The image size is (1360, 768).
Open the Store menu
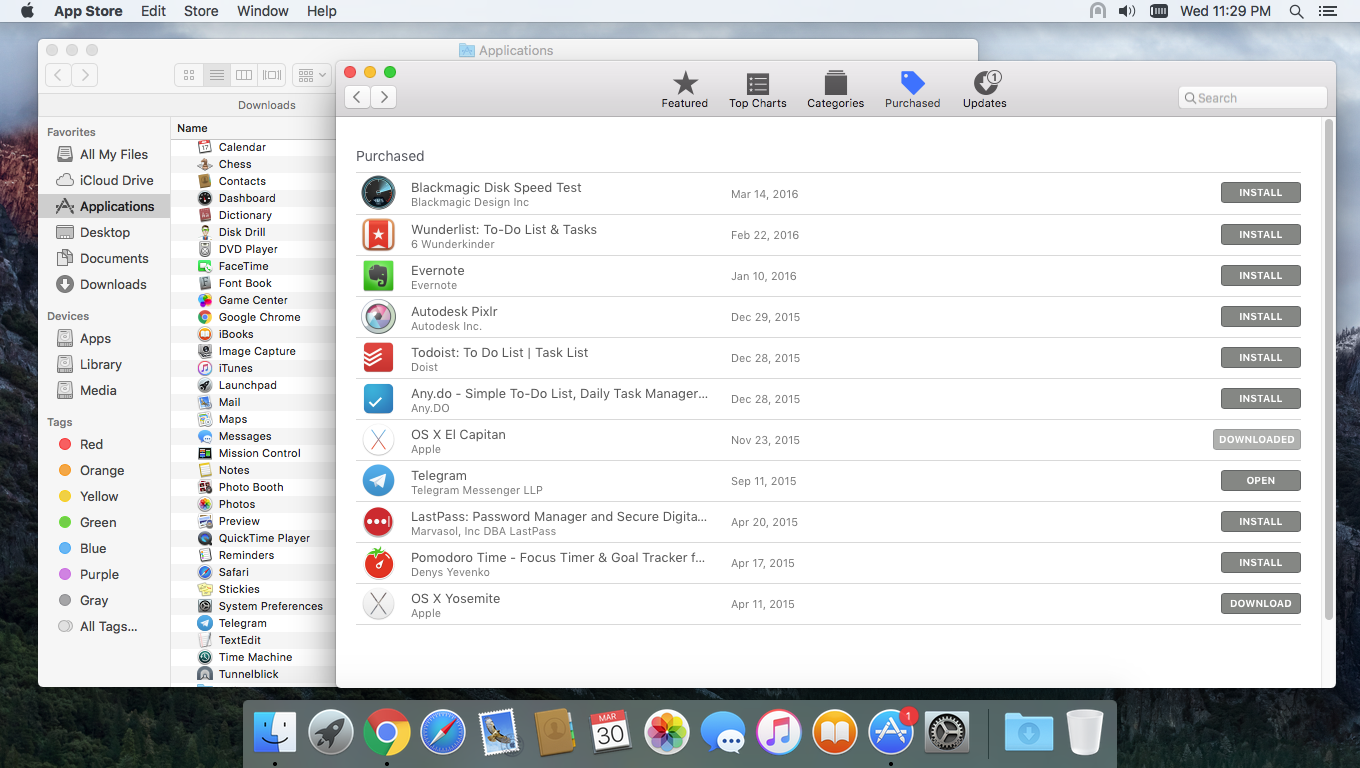tap(201, 11)
